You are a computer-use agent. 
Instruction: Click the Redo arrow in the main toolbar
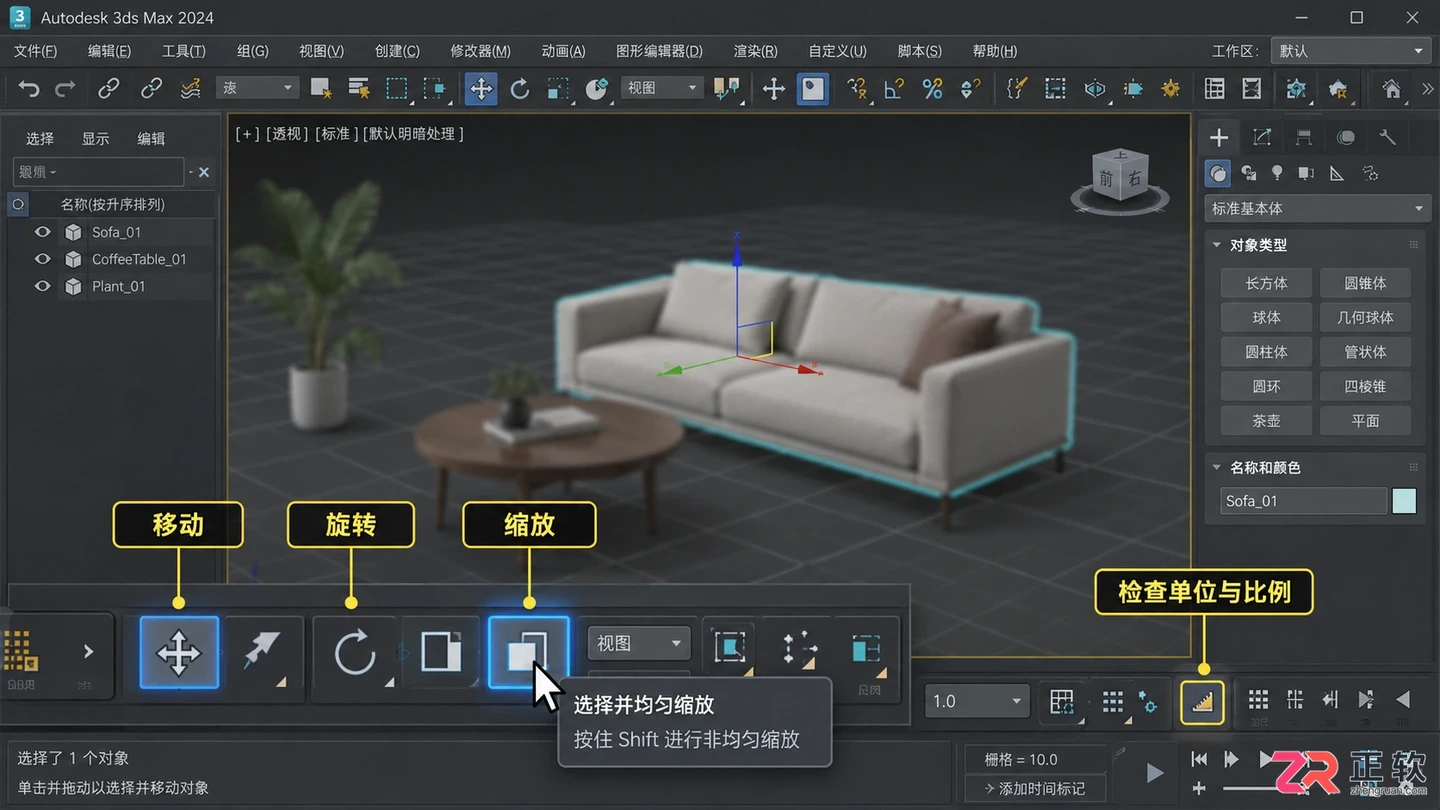coord(66,89)
